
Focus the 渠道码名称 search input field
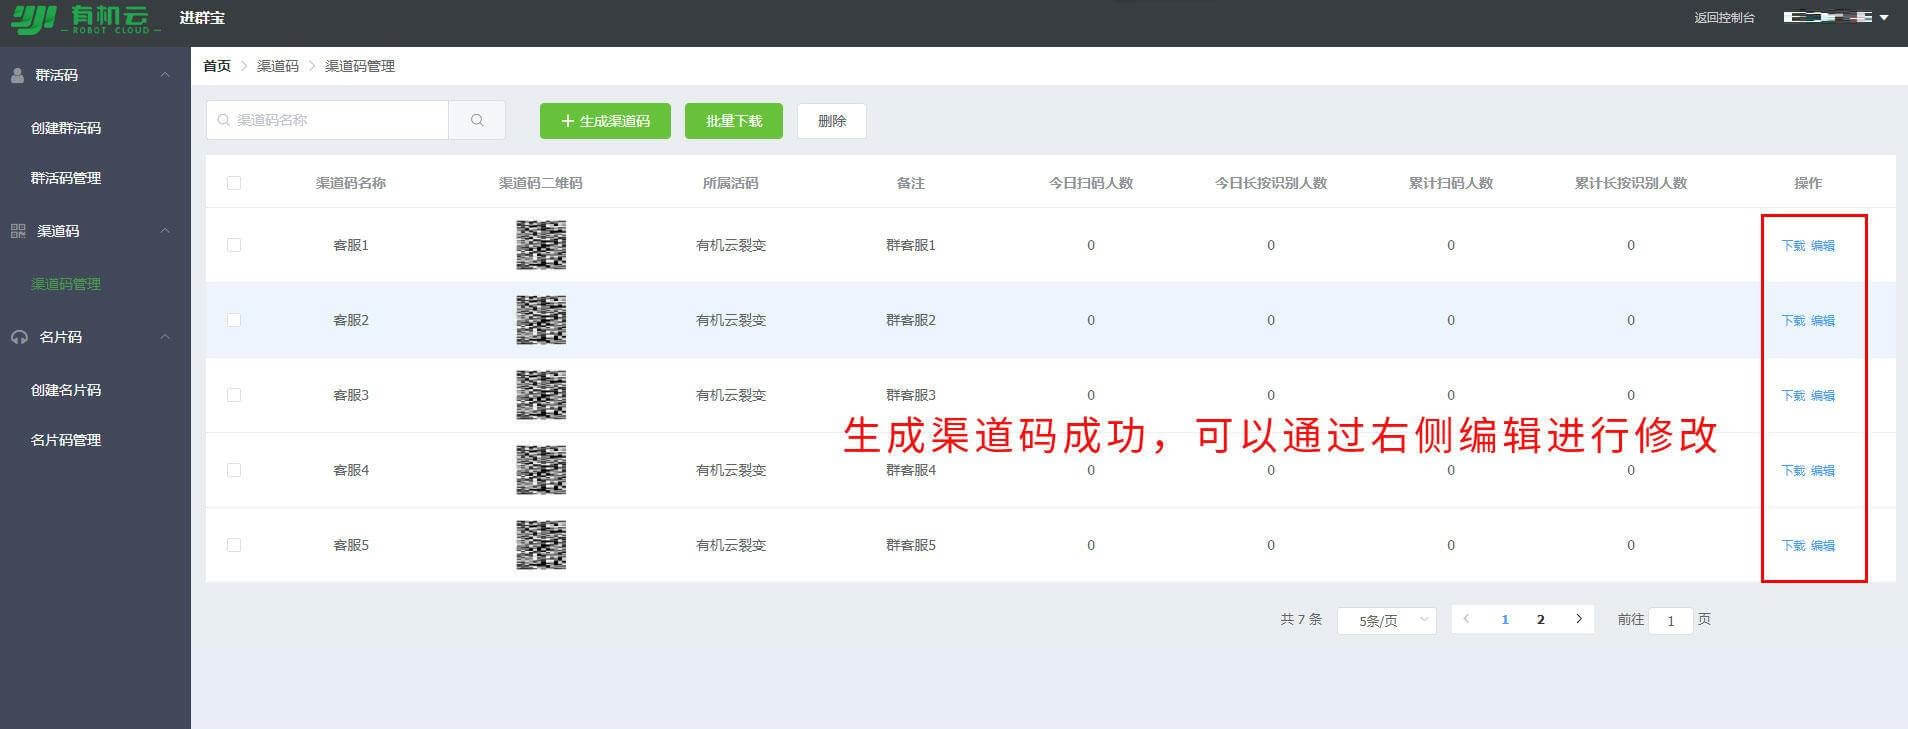pyautogui.click(x=327, y=120)
